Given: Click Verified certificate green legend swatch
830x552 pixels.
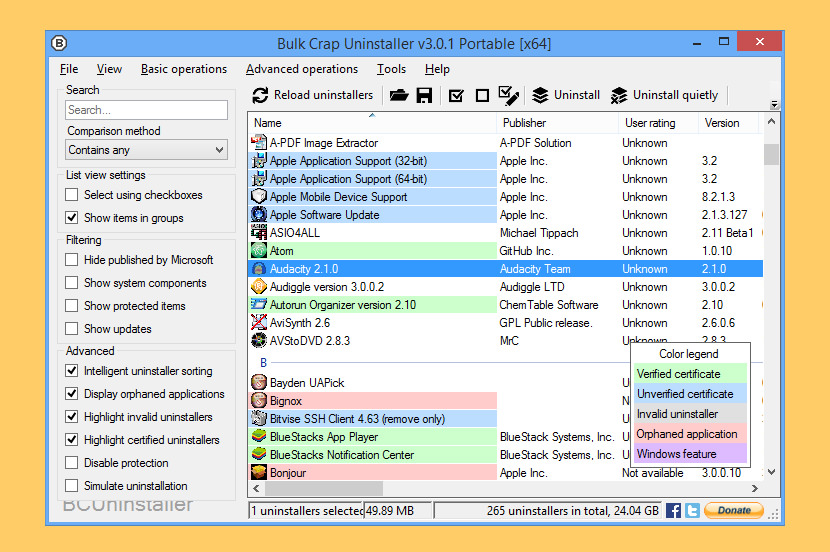Looking at the screenshot, I should (690, 374).
